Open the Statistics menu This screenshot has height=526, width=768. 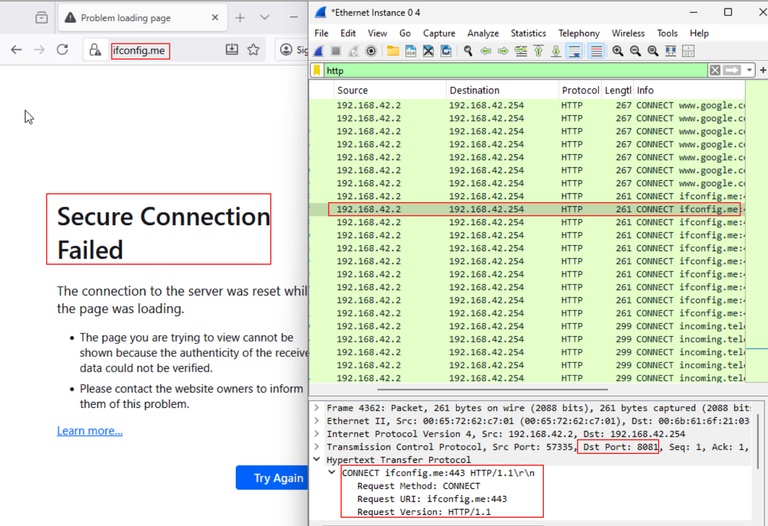(528, 33)
